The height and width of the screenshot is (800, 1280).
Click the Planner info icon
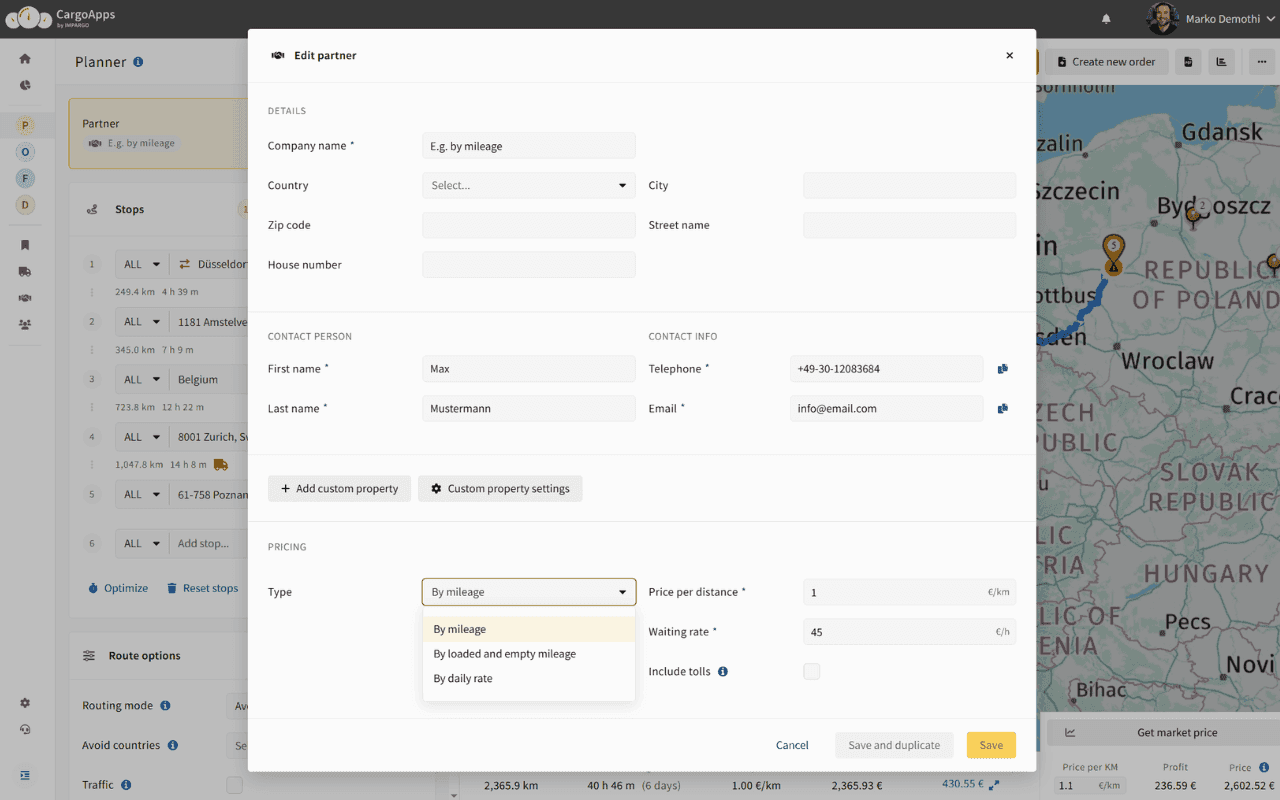(138, 62)
